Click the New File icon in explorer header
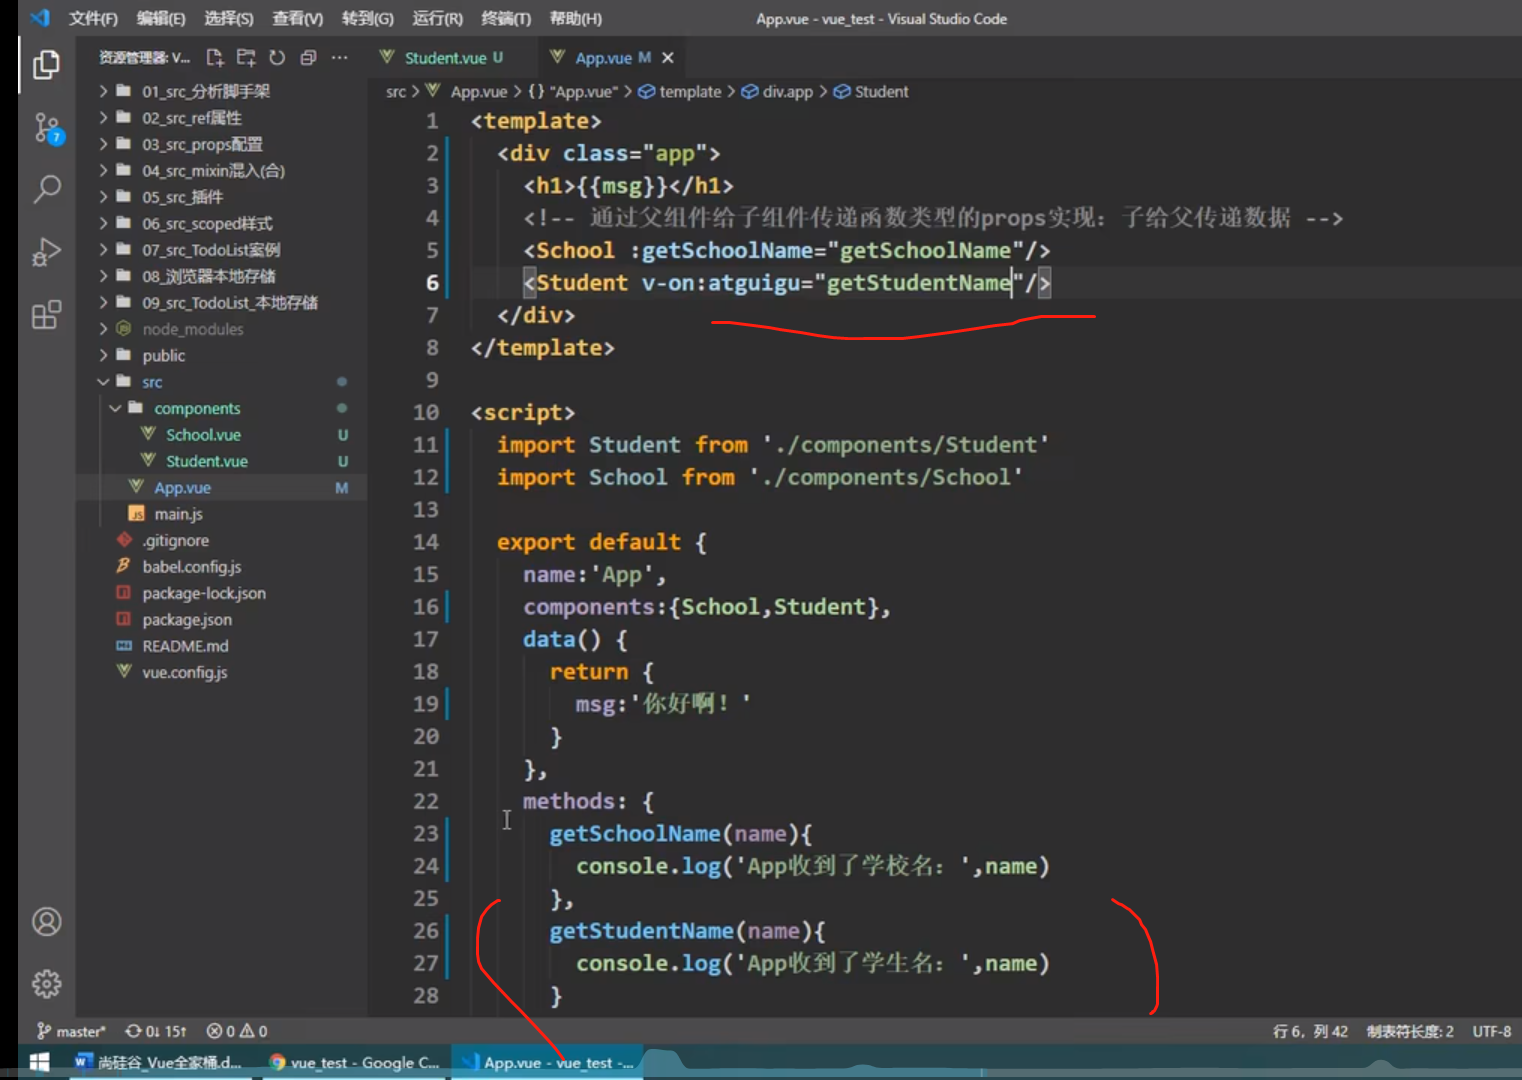 pyautogui.click(x=215, y=58)
